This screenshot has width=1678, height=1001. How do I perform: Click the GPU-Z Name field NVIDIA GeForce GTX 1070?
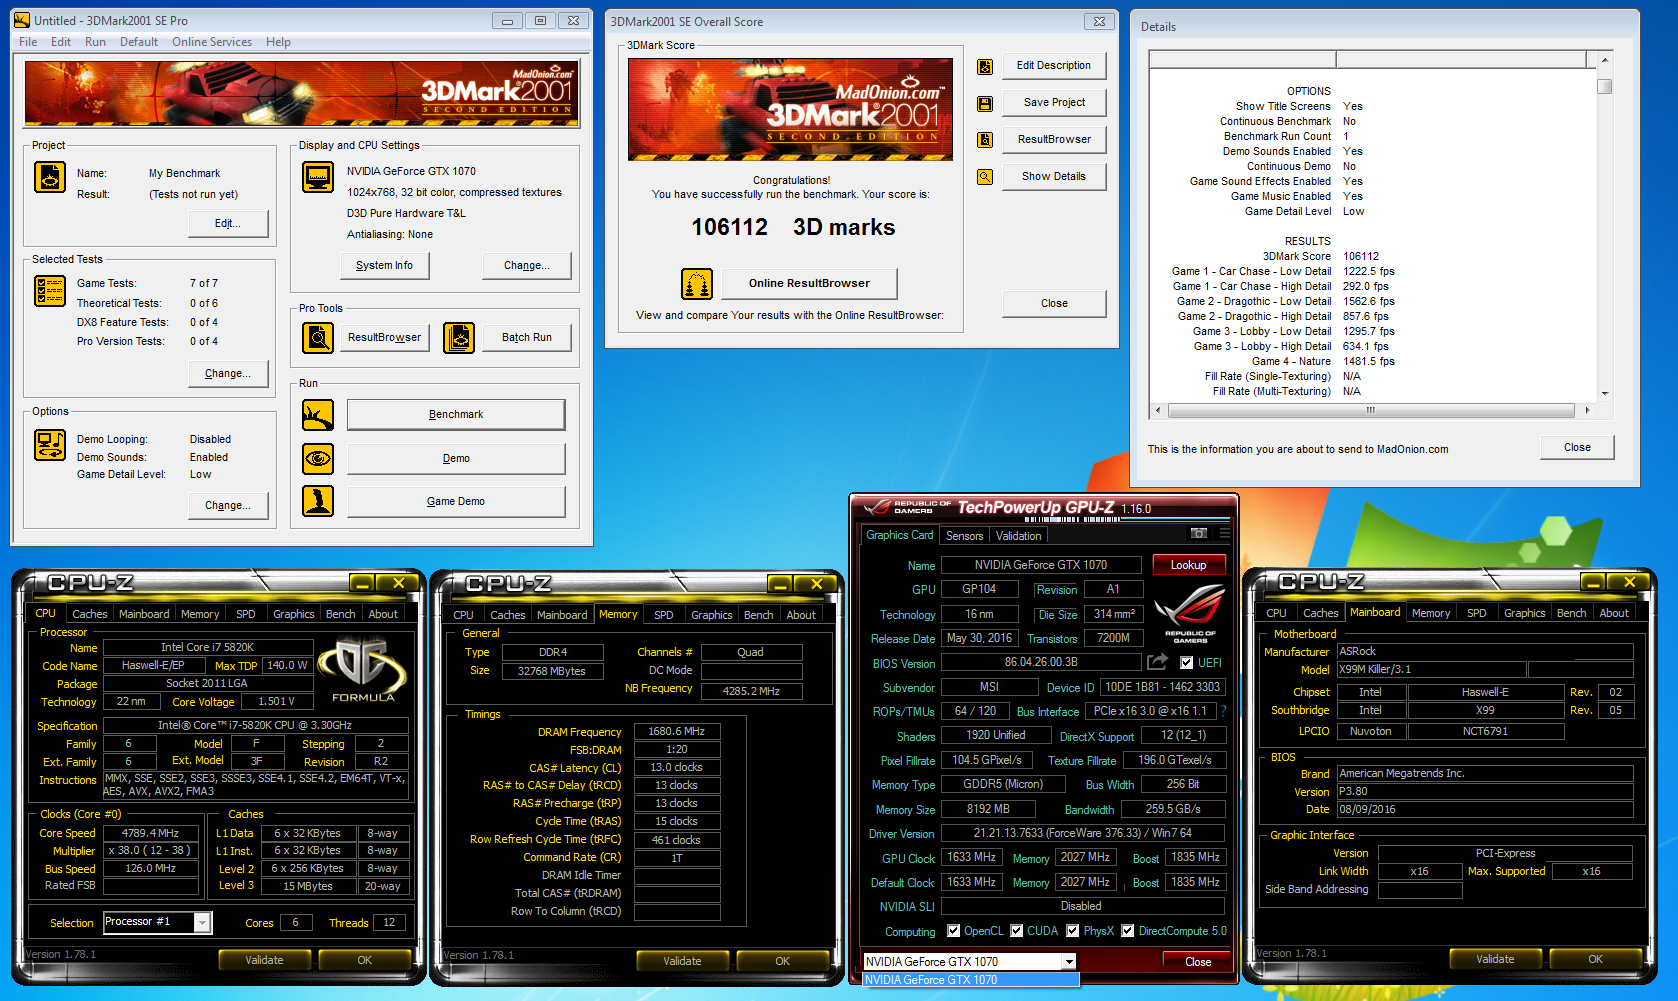pyautogui.click(x=1041, y=565)
